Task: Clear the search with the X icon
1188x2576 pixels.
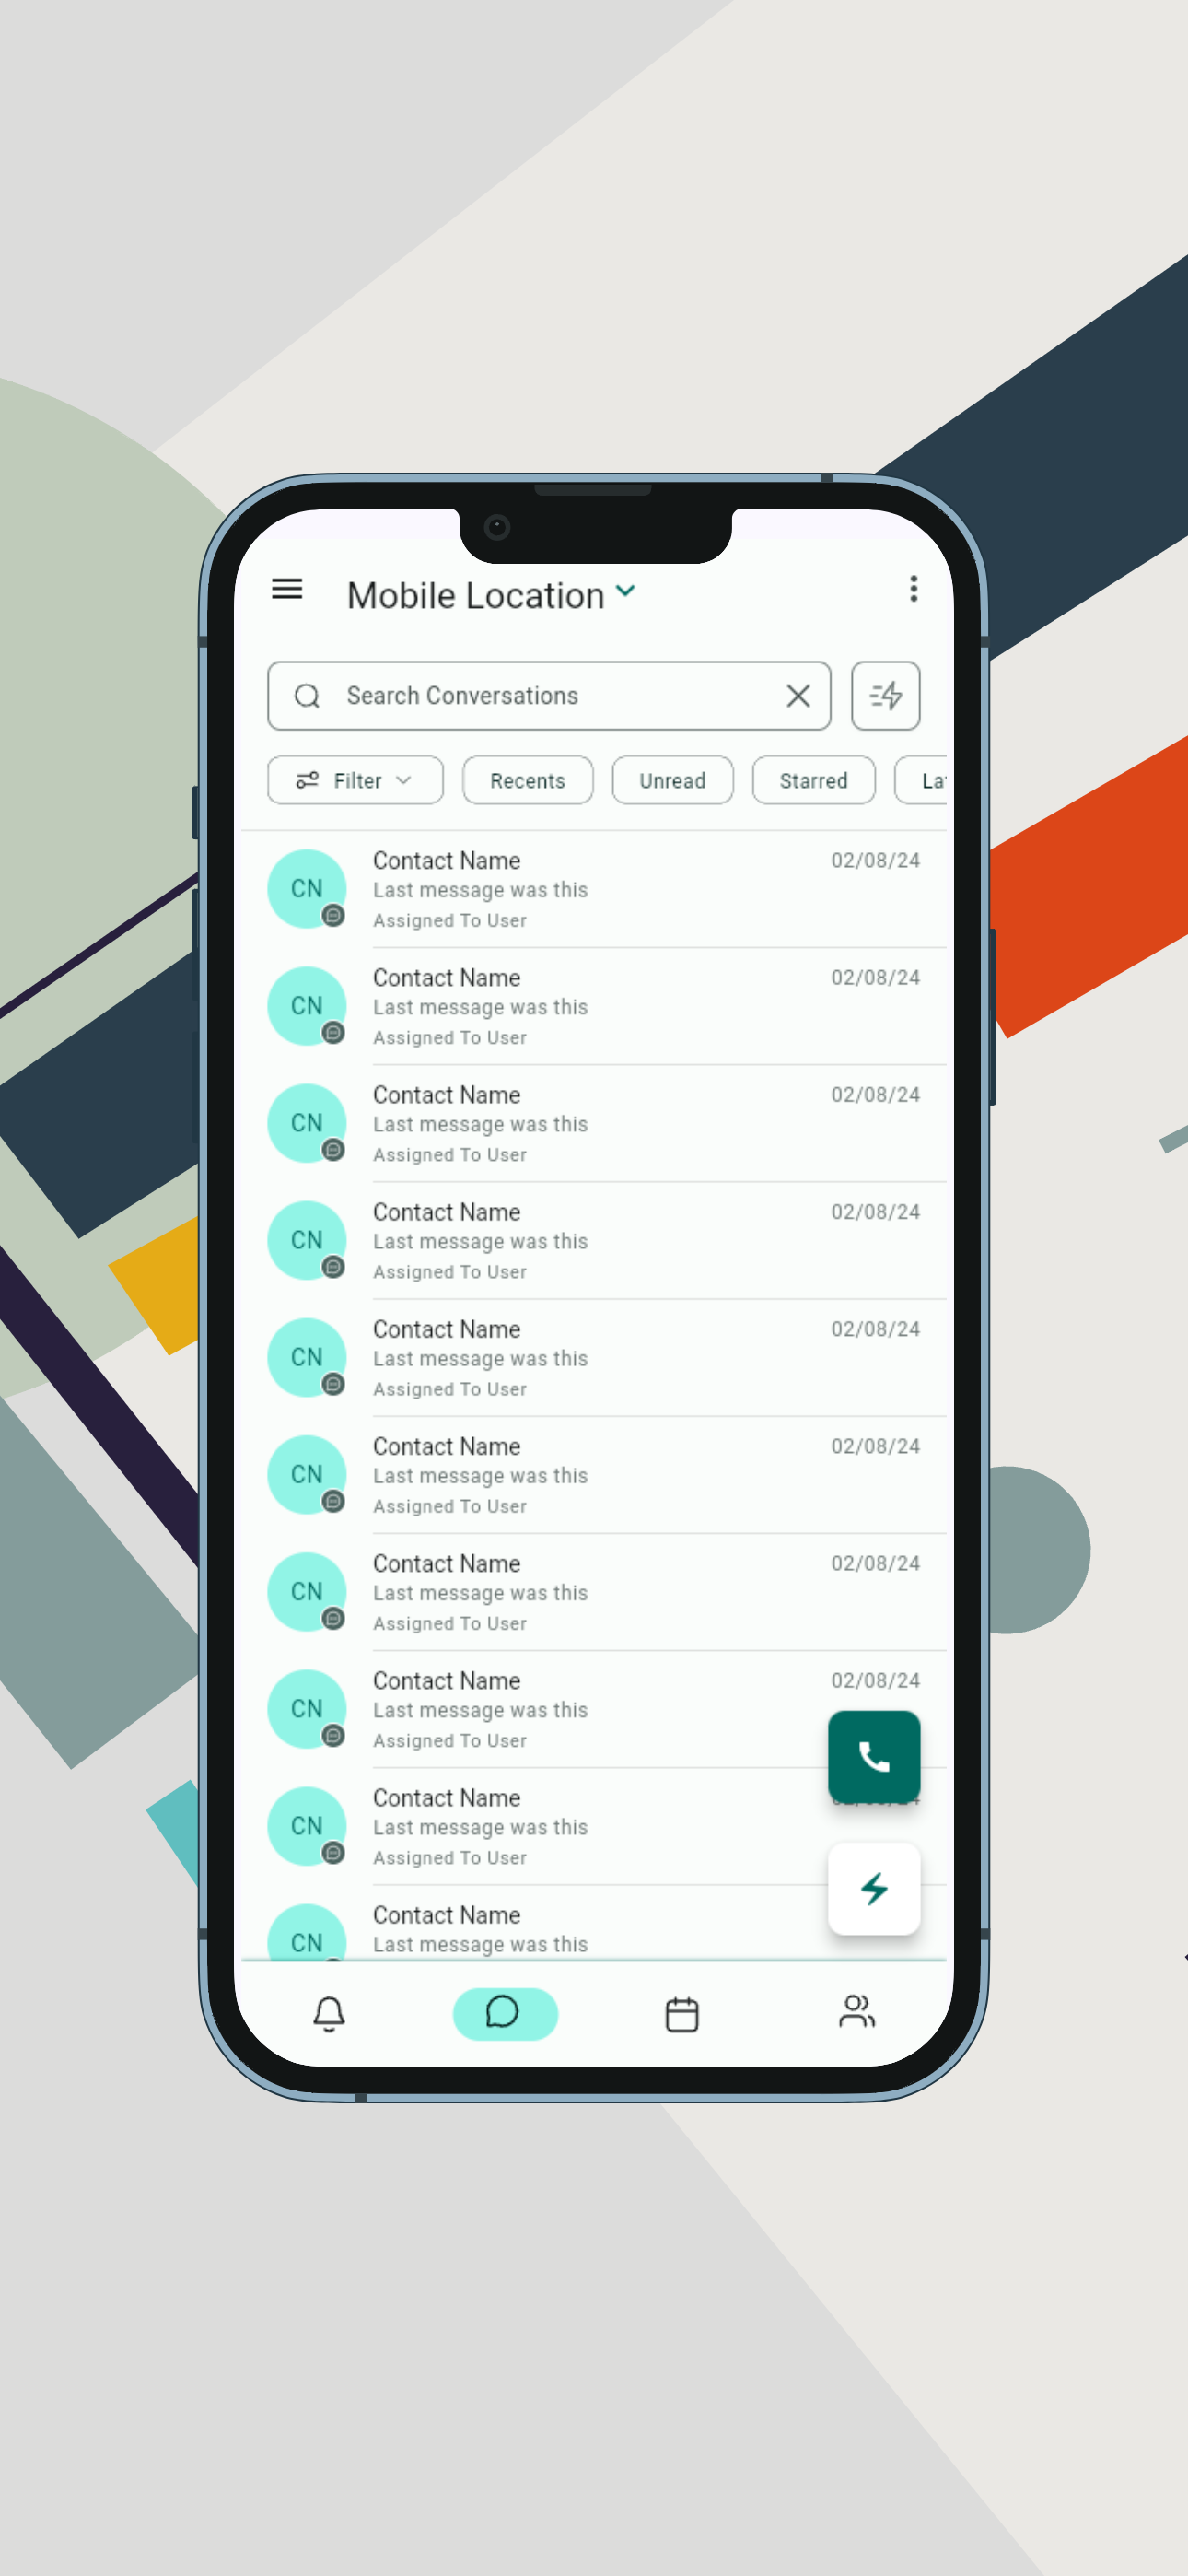Action: pyautogui.click(x=798, y=696)
